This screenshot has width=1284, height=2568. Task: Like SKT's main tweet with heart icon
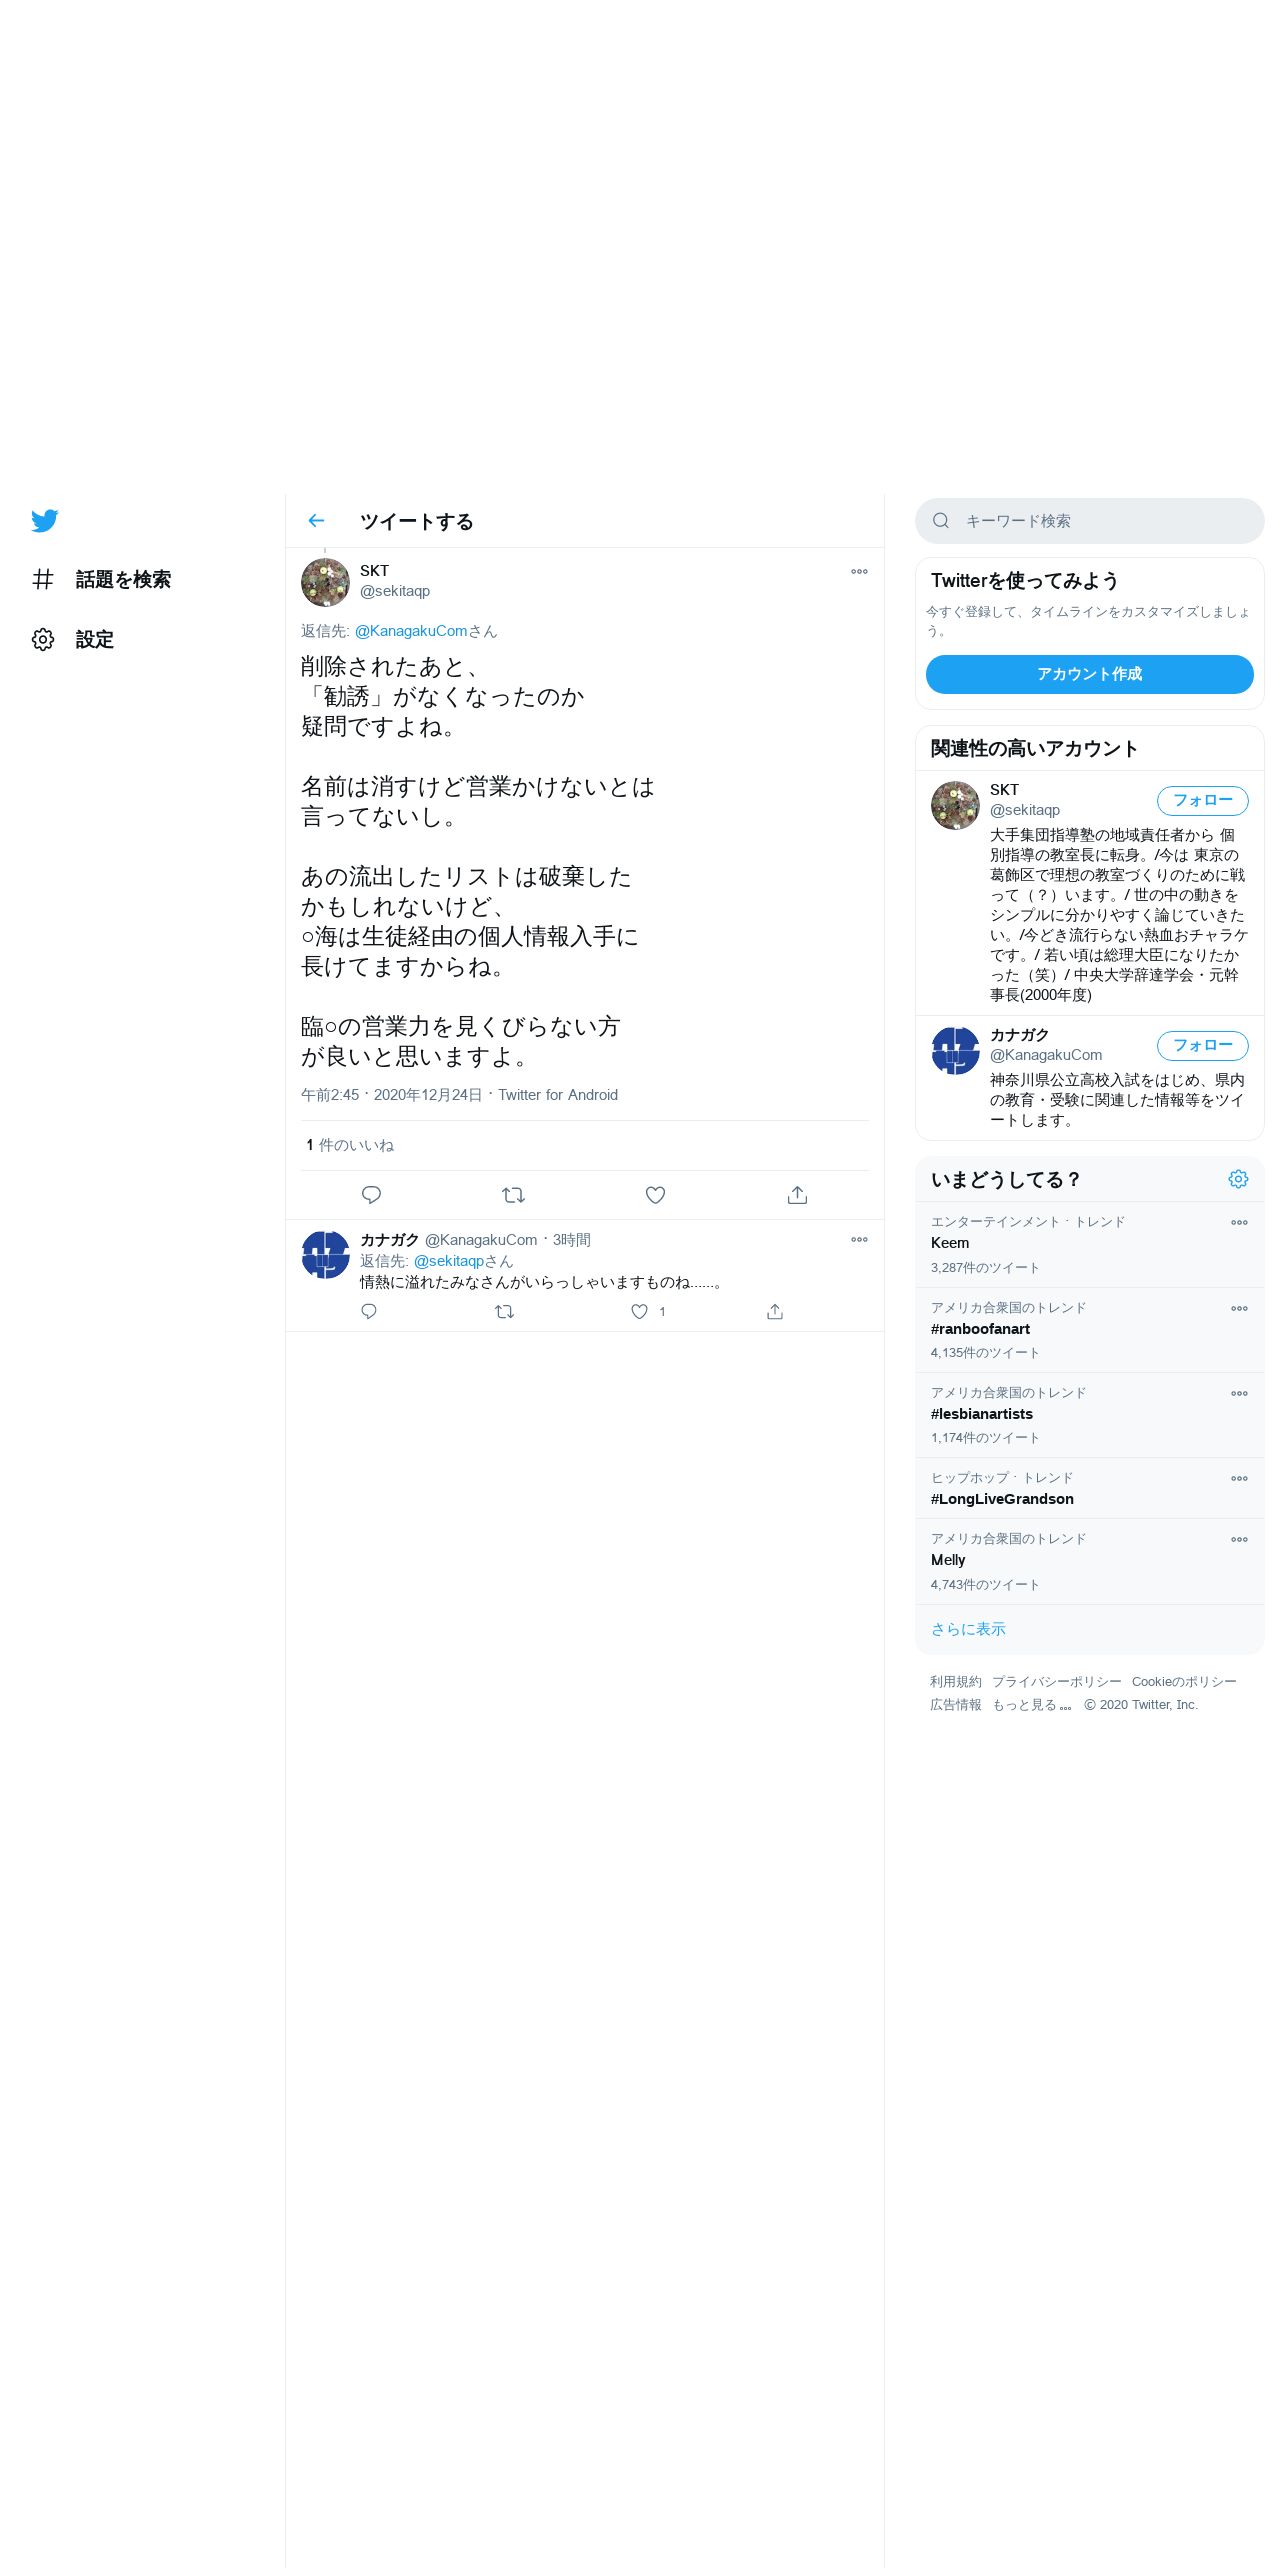[x=655, y=1195]
